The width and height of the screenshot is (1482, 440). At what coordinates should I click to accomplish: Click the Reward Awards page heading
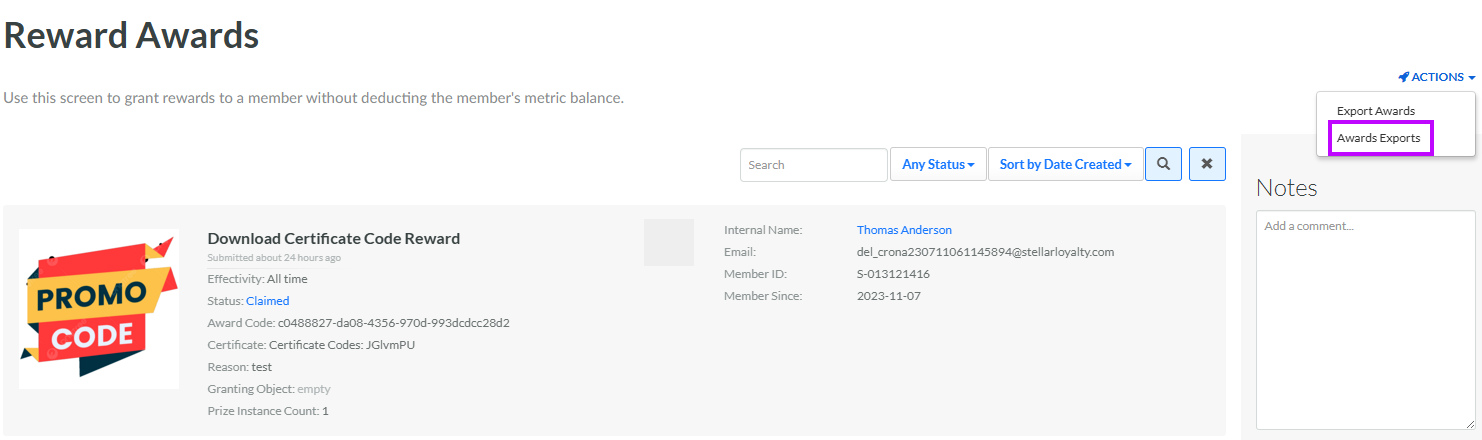(131, 36)
